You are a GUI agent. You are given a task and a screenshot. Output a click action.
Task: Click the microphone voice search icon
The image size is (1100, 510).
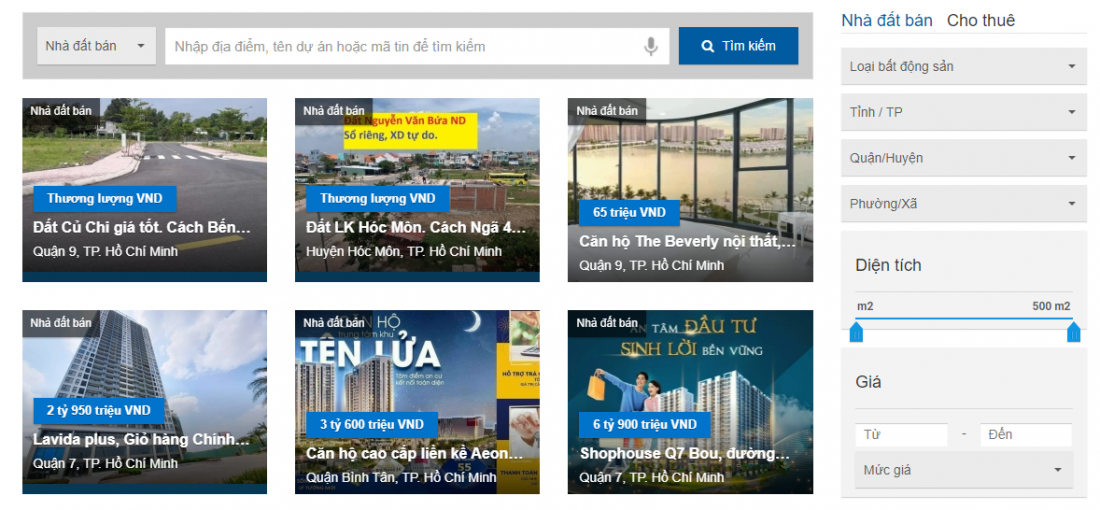click(x=651, y=46)
